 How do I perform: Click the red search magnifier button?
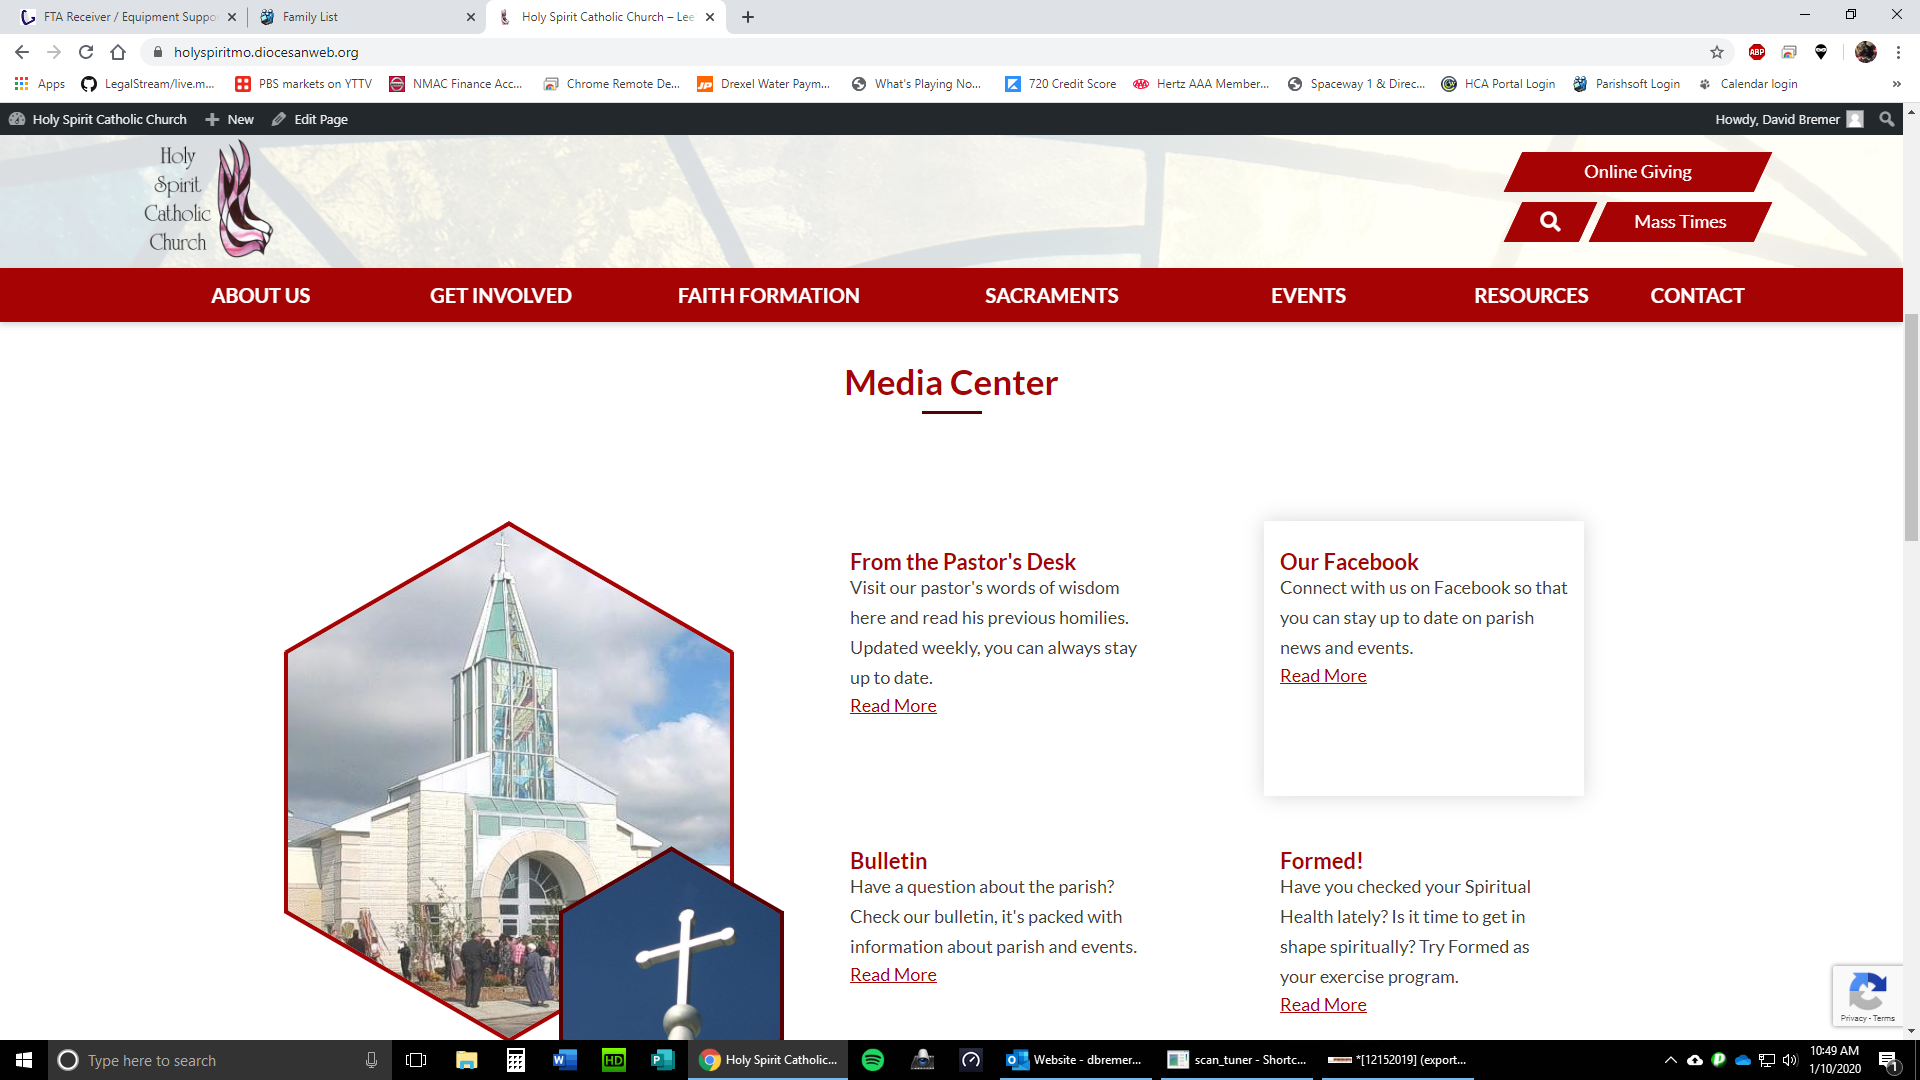click(x=1549, y=222)
